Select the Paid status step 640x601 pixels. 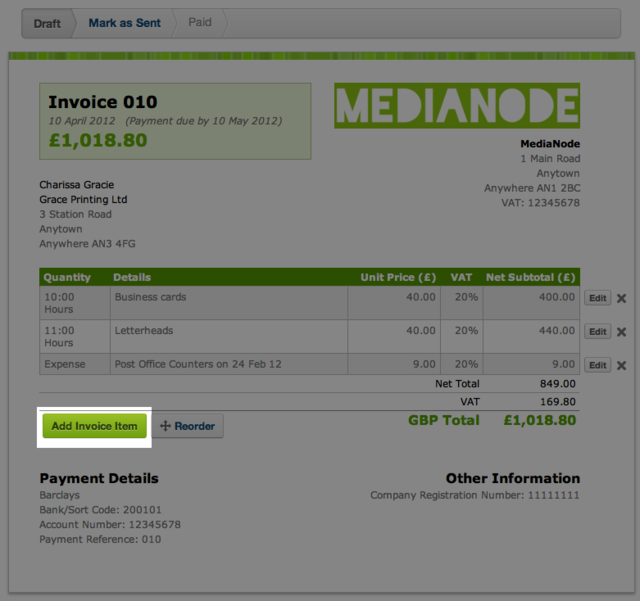pyautogui.click(x=200, y=23)
